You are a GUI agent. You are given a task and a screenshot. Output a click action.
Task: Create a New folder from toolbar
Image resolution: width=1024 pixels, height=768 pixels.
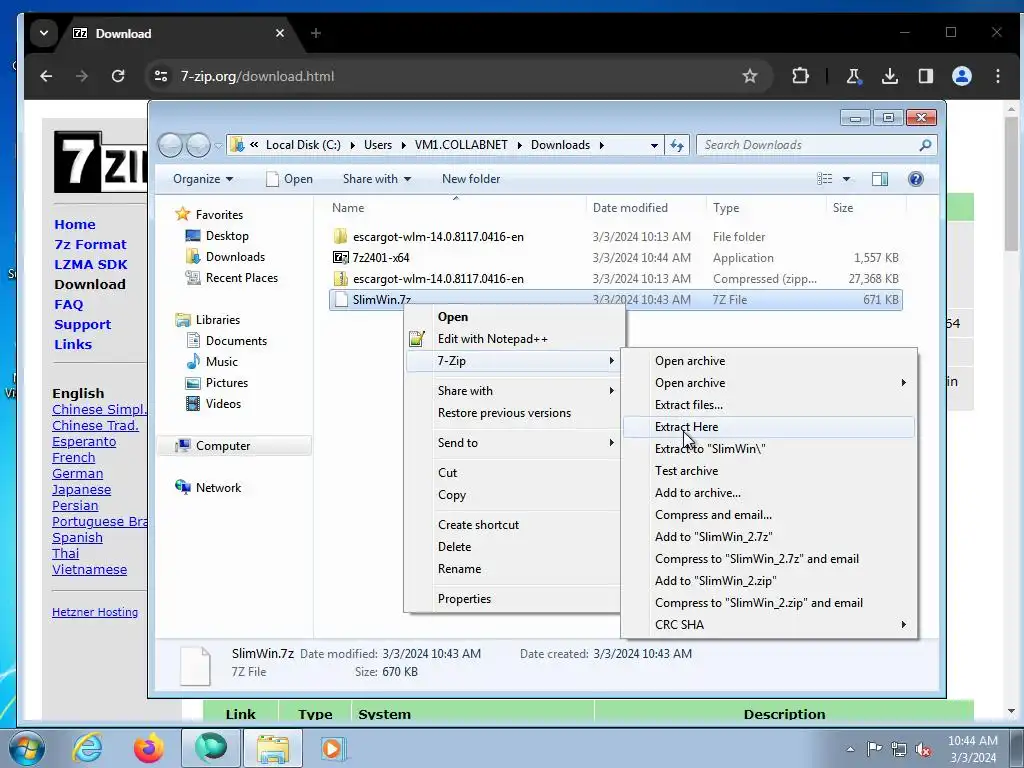(471, 179)
